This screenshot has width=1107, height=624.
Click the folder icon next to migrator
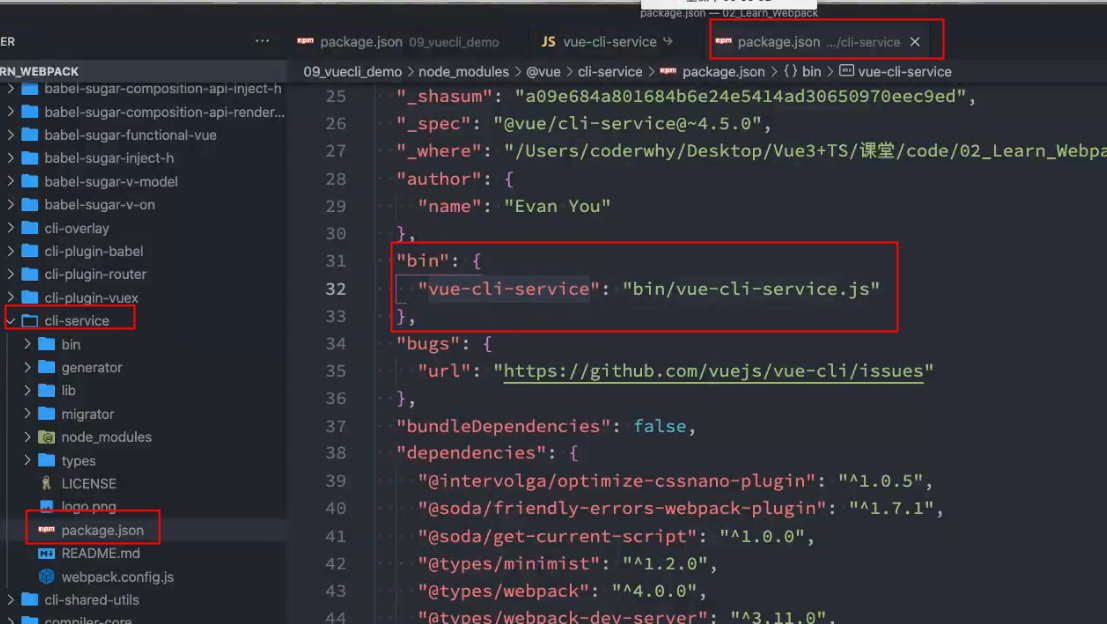click(x=47, y=414)
